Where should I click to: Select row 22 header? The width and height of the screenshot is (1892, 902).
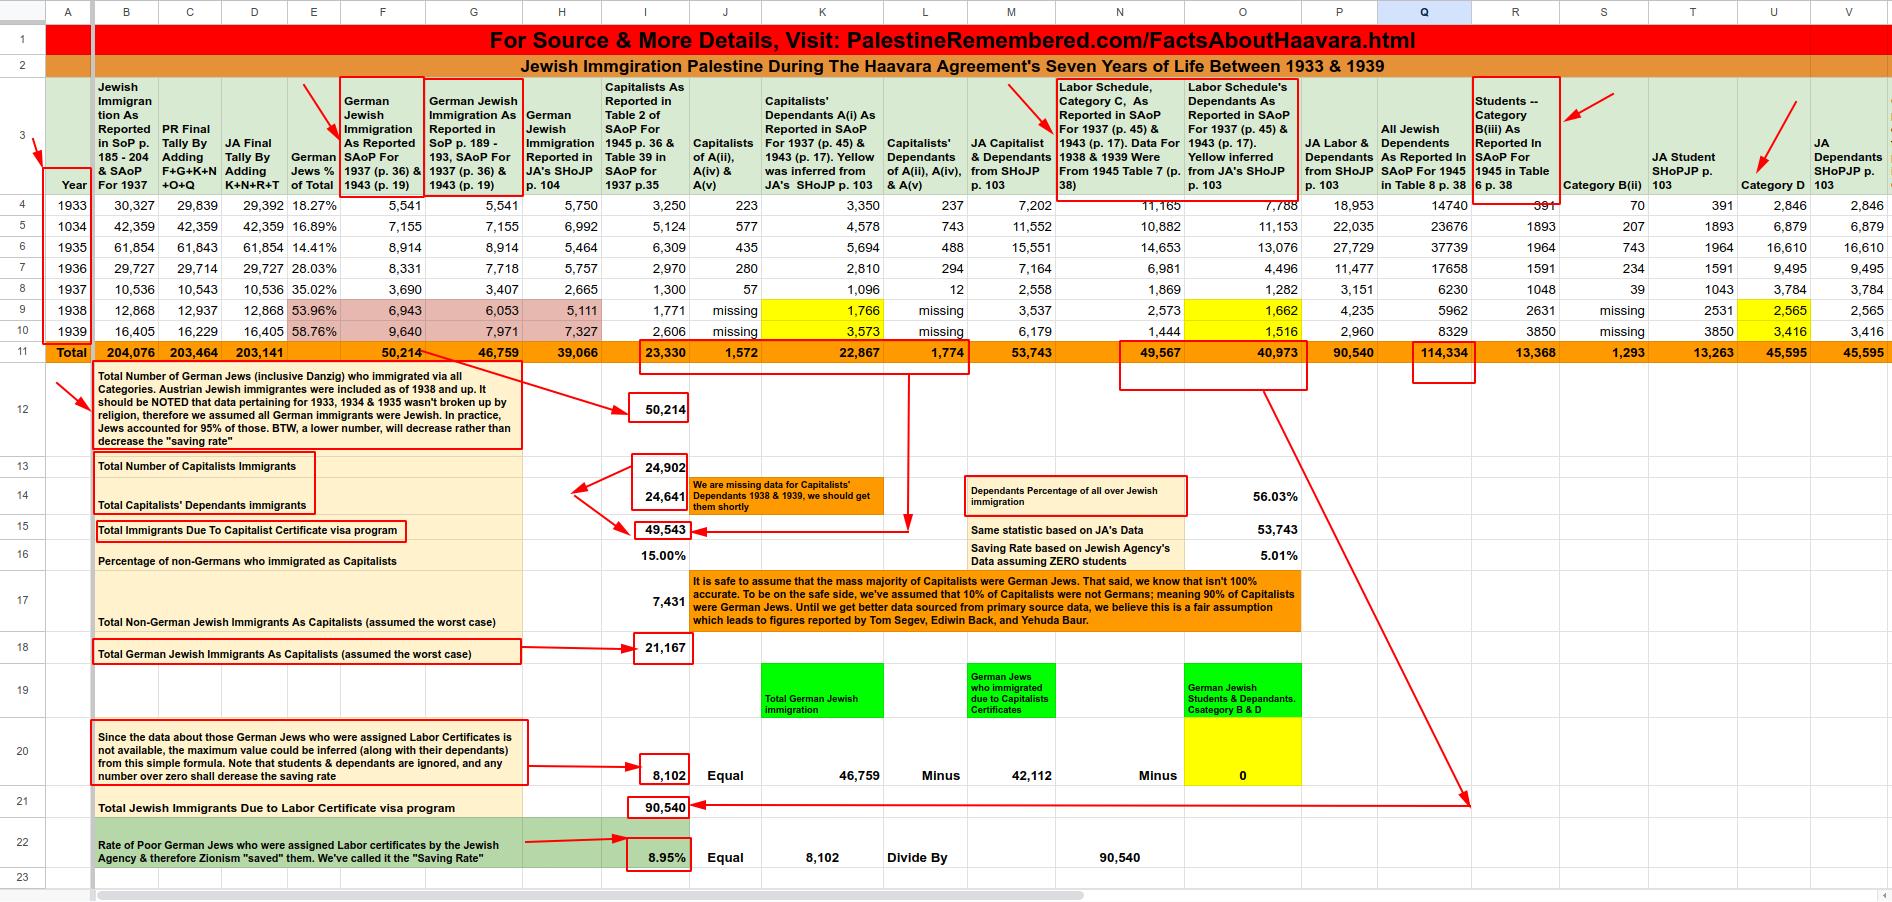(x=22, y=843)
